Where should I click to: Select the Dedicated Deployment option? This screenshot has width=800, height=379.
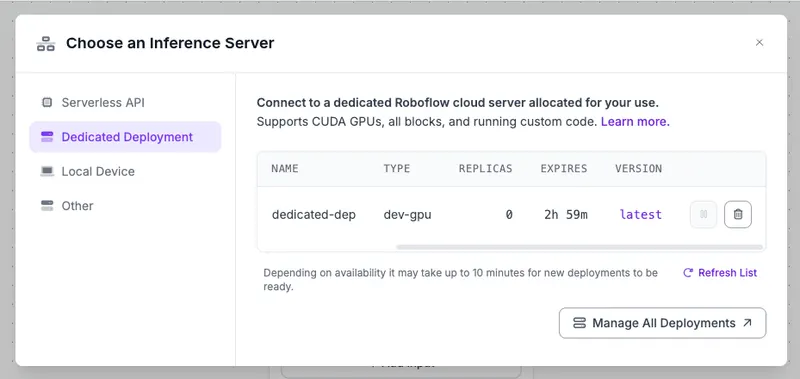(x=125, y=137)
